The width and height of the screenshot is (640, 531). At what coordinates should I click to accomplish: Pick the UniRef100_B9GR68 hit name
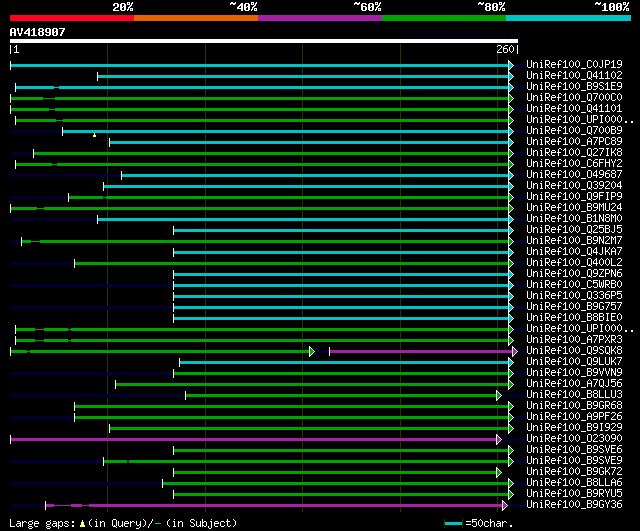[574, 406]
